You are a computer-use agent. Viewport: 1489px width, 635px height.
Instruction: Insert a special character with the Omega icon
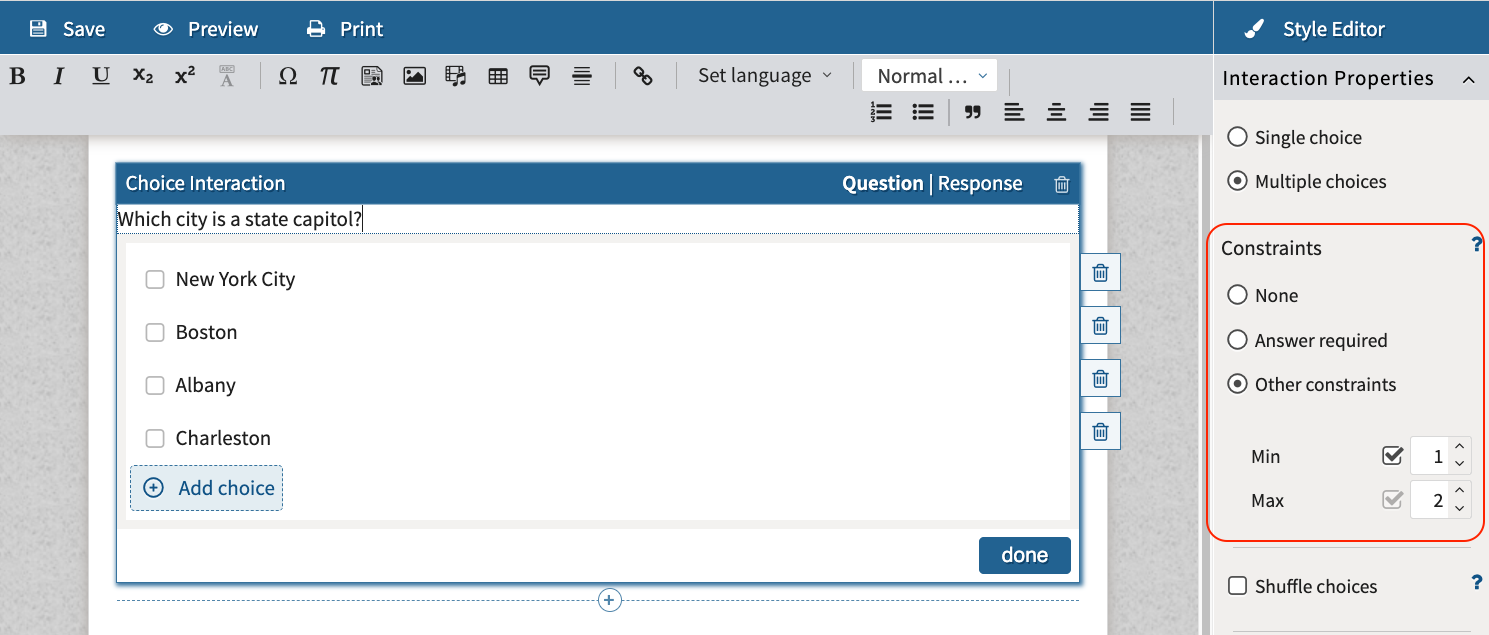coord(288,75)
